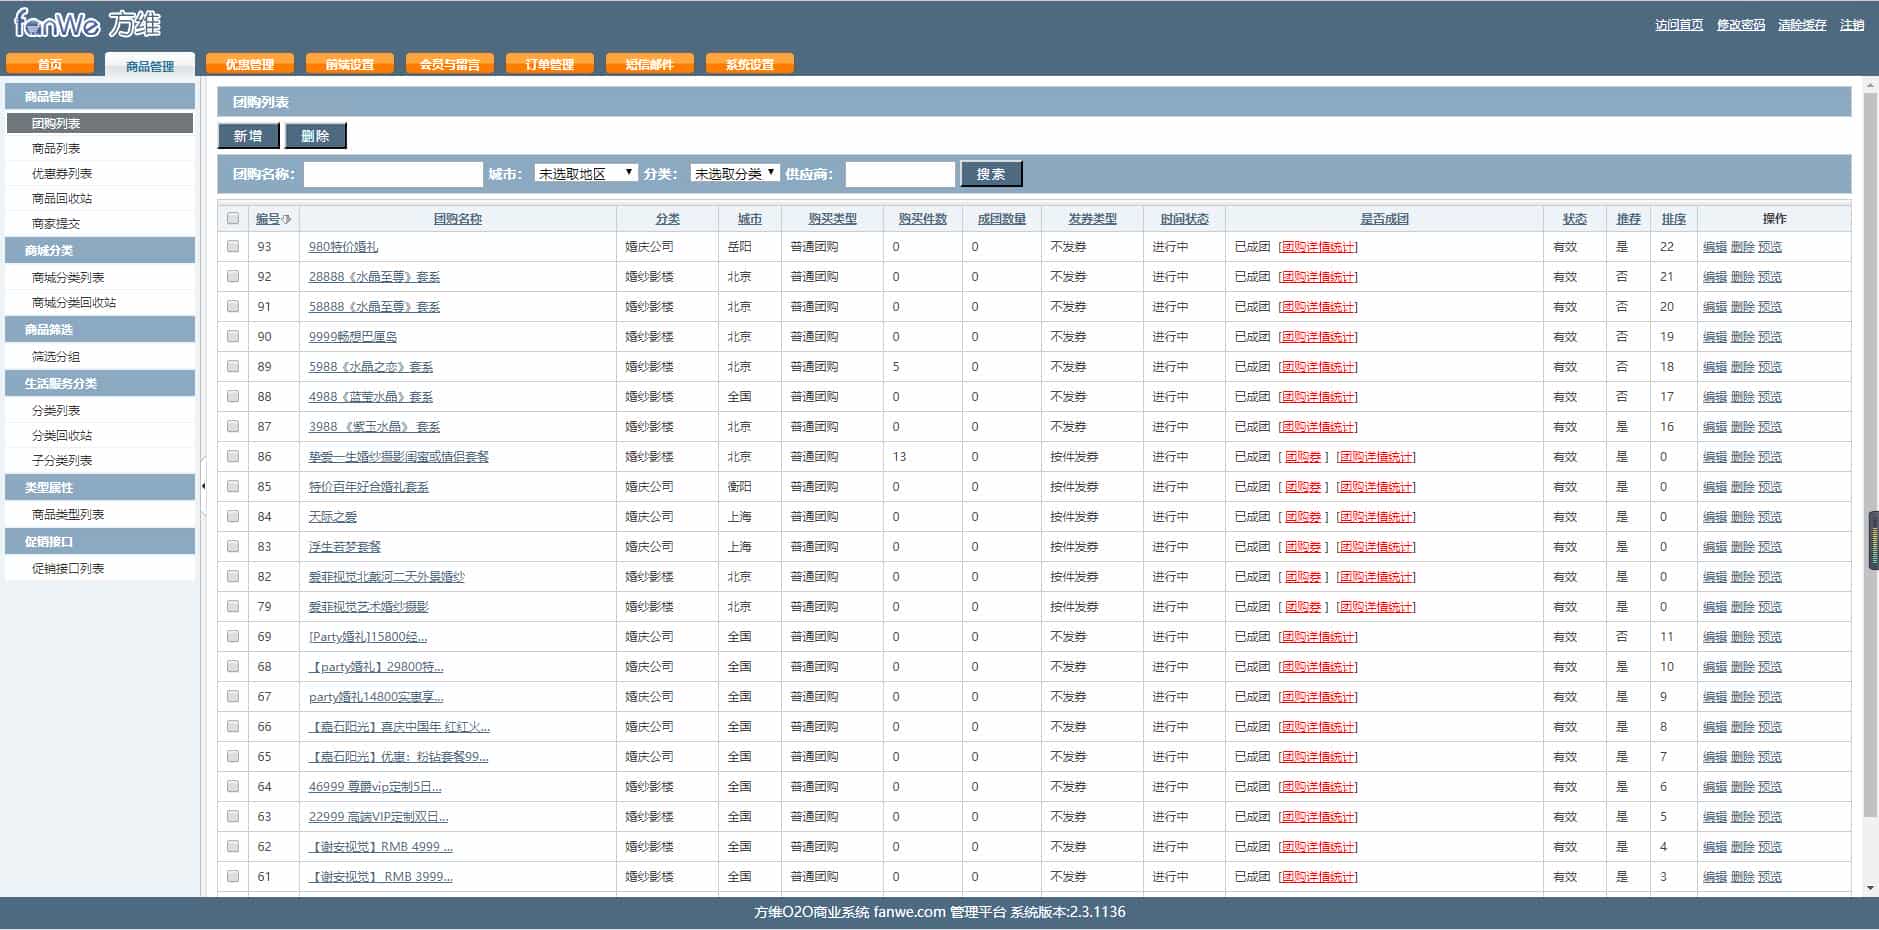Check the box for row 92
Image resolution: width=1879 pixels, height=930 pixels.
coord(233,276)
